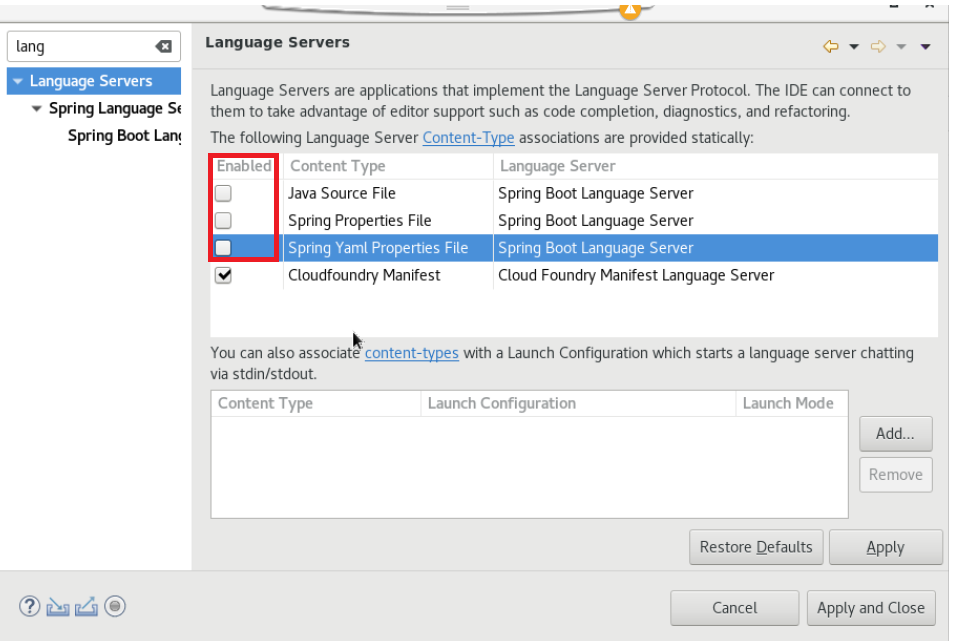Clear the filter text with the X icon
Viewport: 956px width, 641px height.
[x=164, y=47]
